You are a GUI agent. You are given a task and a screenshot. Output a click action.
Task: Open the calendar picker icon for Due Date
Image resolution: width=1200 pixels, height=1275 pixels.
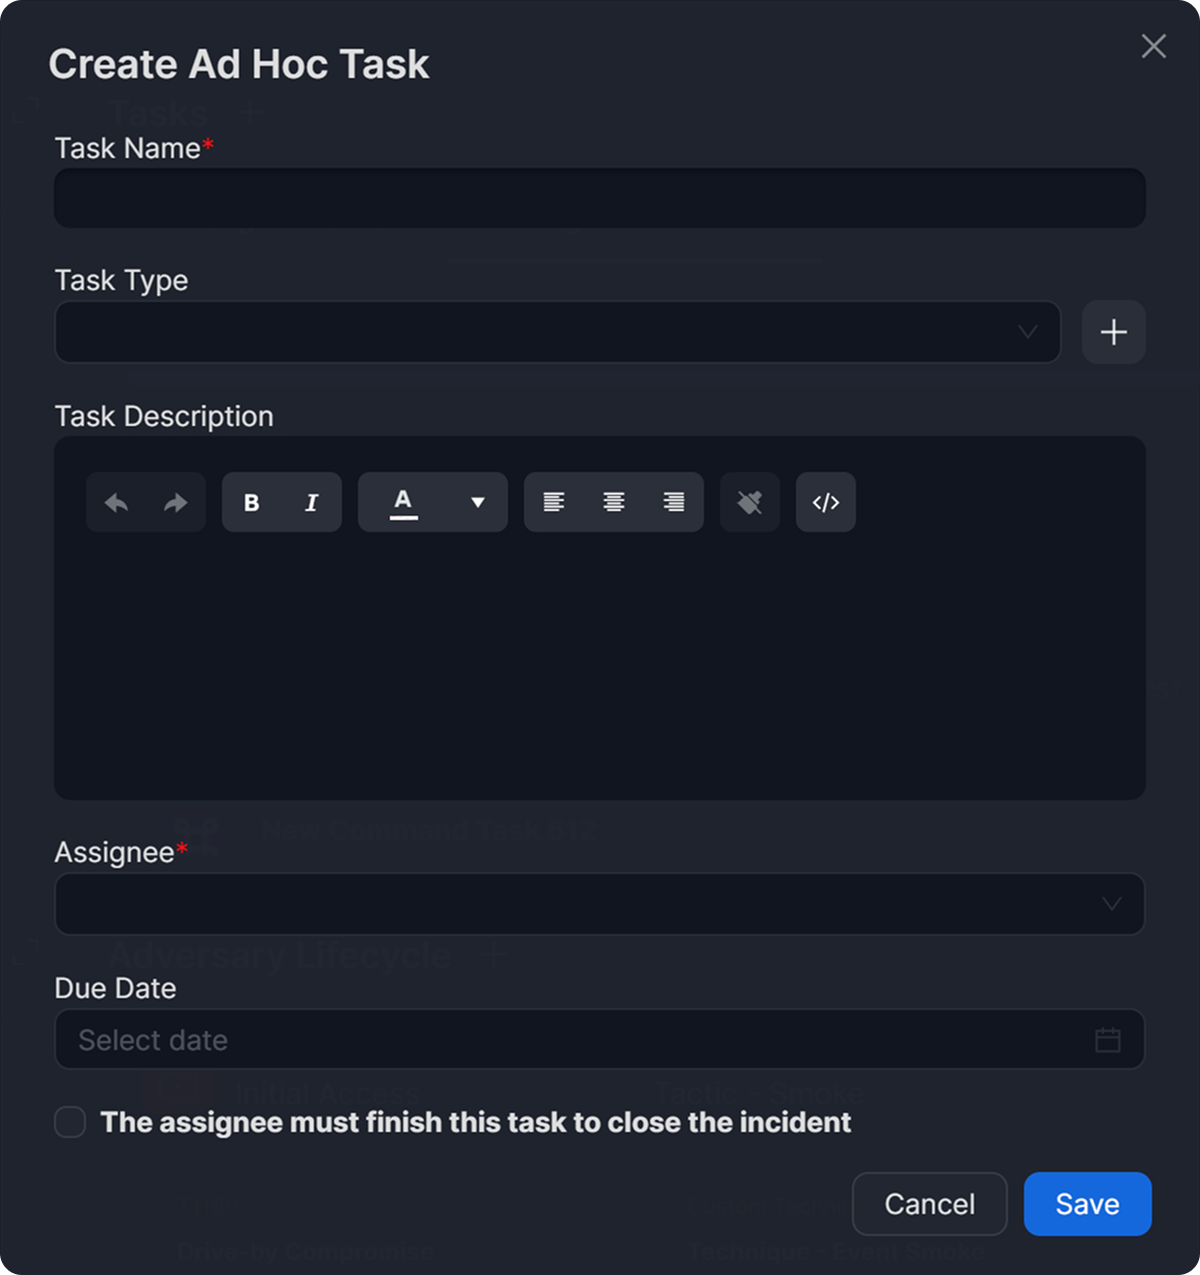tap(1108, 1040)
